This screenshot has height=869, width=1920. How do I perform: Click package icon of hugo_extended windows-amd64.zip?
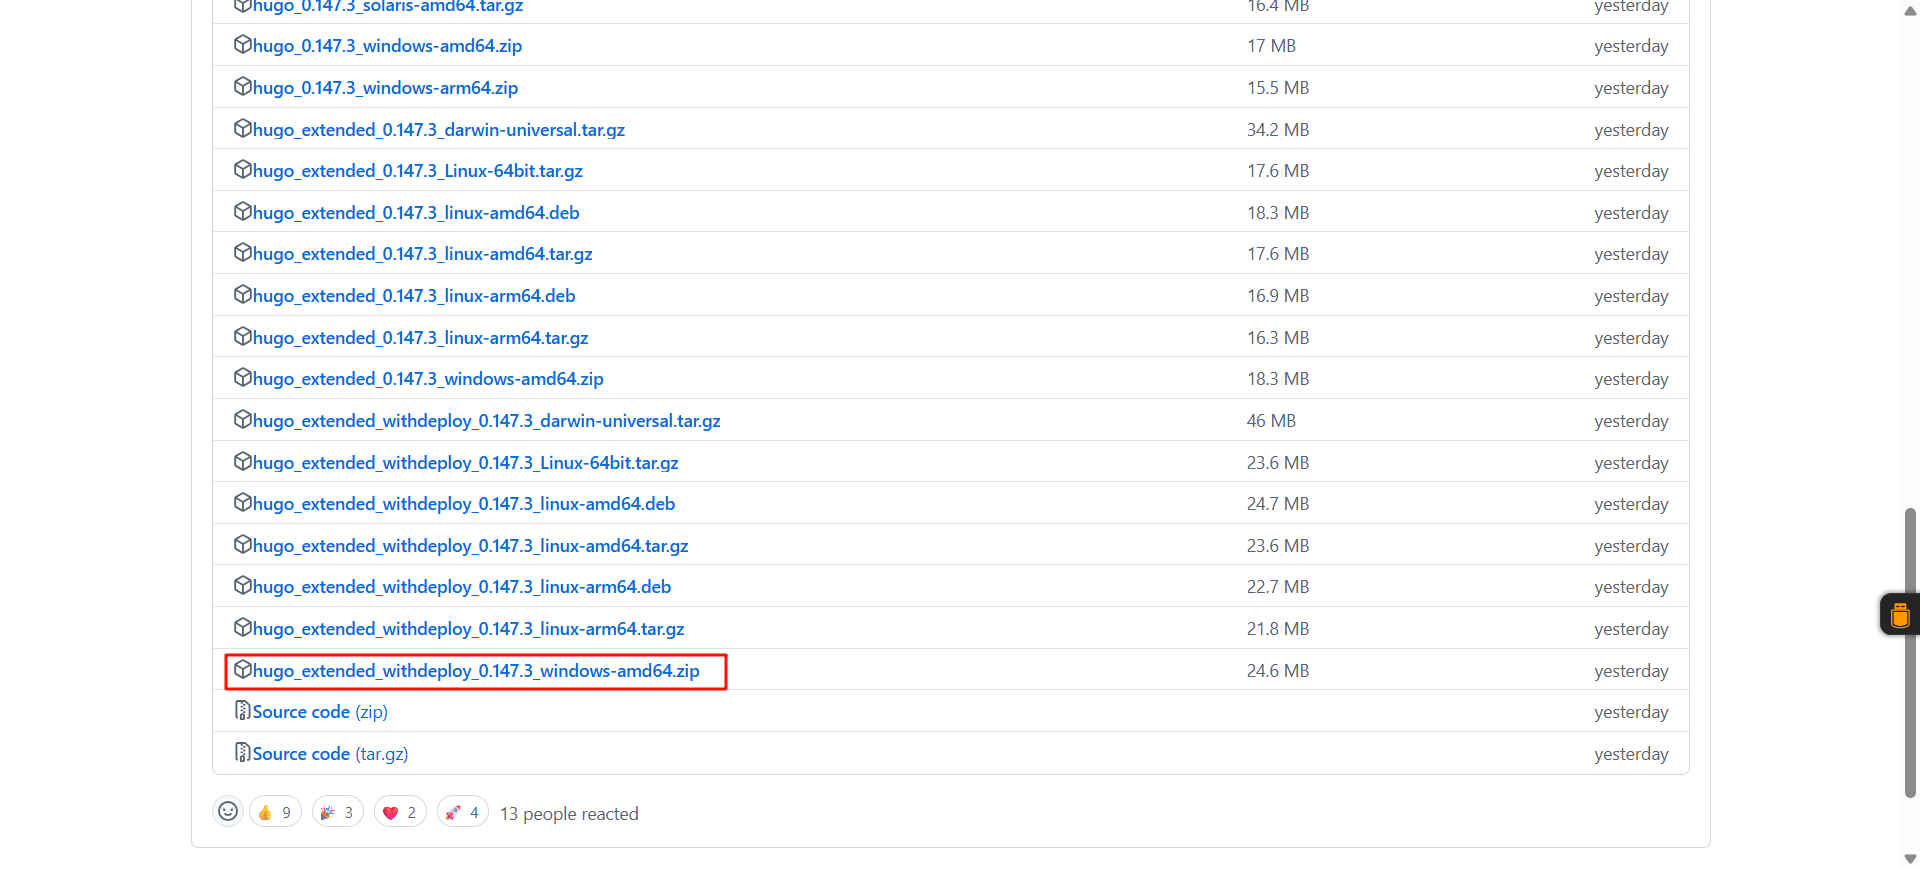[x=242, y=378]
